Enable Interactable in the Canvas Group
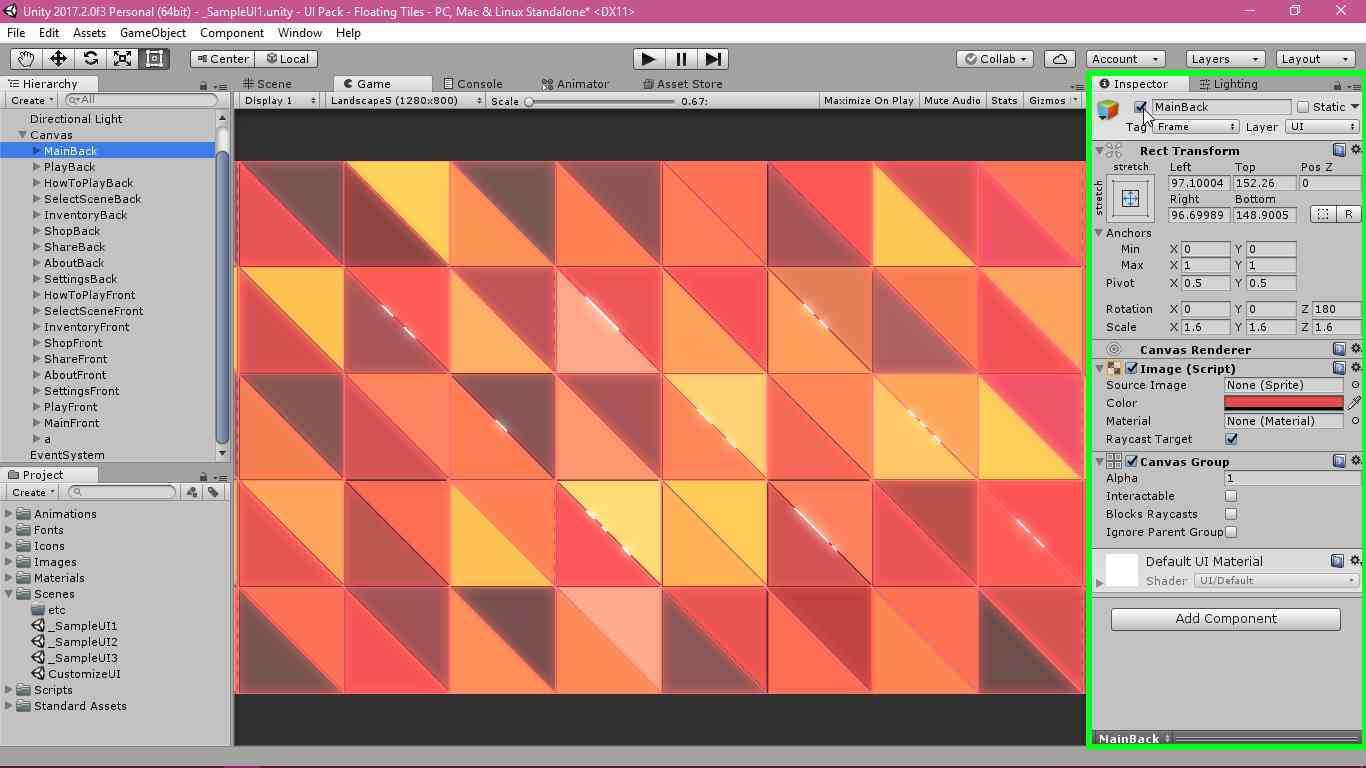The height and width of the screenshot is (768, 1366). pos(1231,496)
